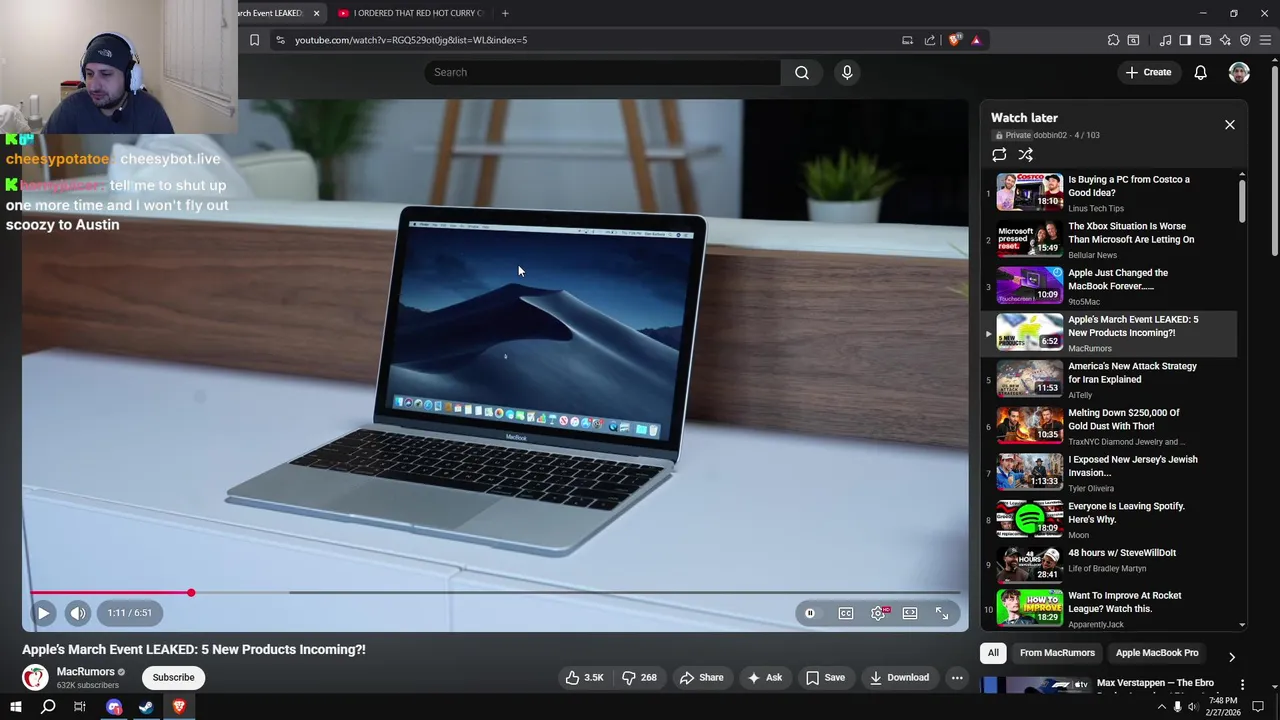Click the Download button
The width and height of the screenshot is (1280, 720).
[x=900, y=677]
